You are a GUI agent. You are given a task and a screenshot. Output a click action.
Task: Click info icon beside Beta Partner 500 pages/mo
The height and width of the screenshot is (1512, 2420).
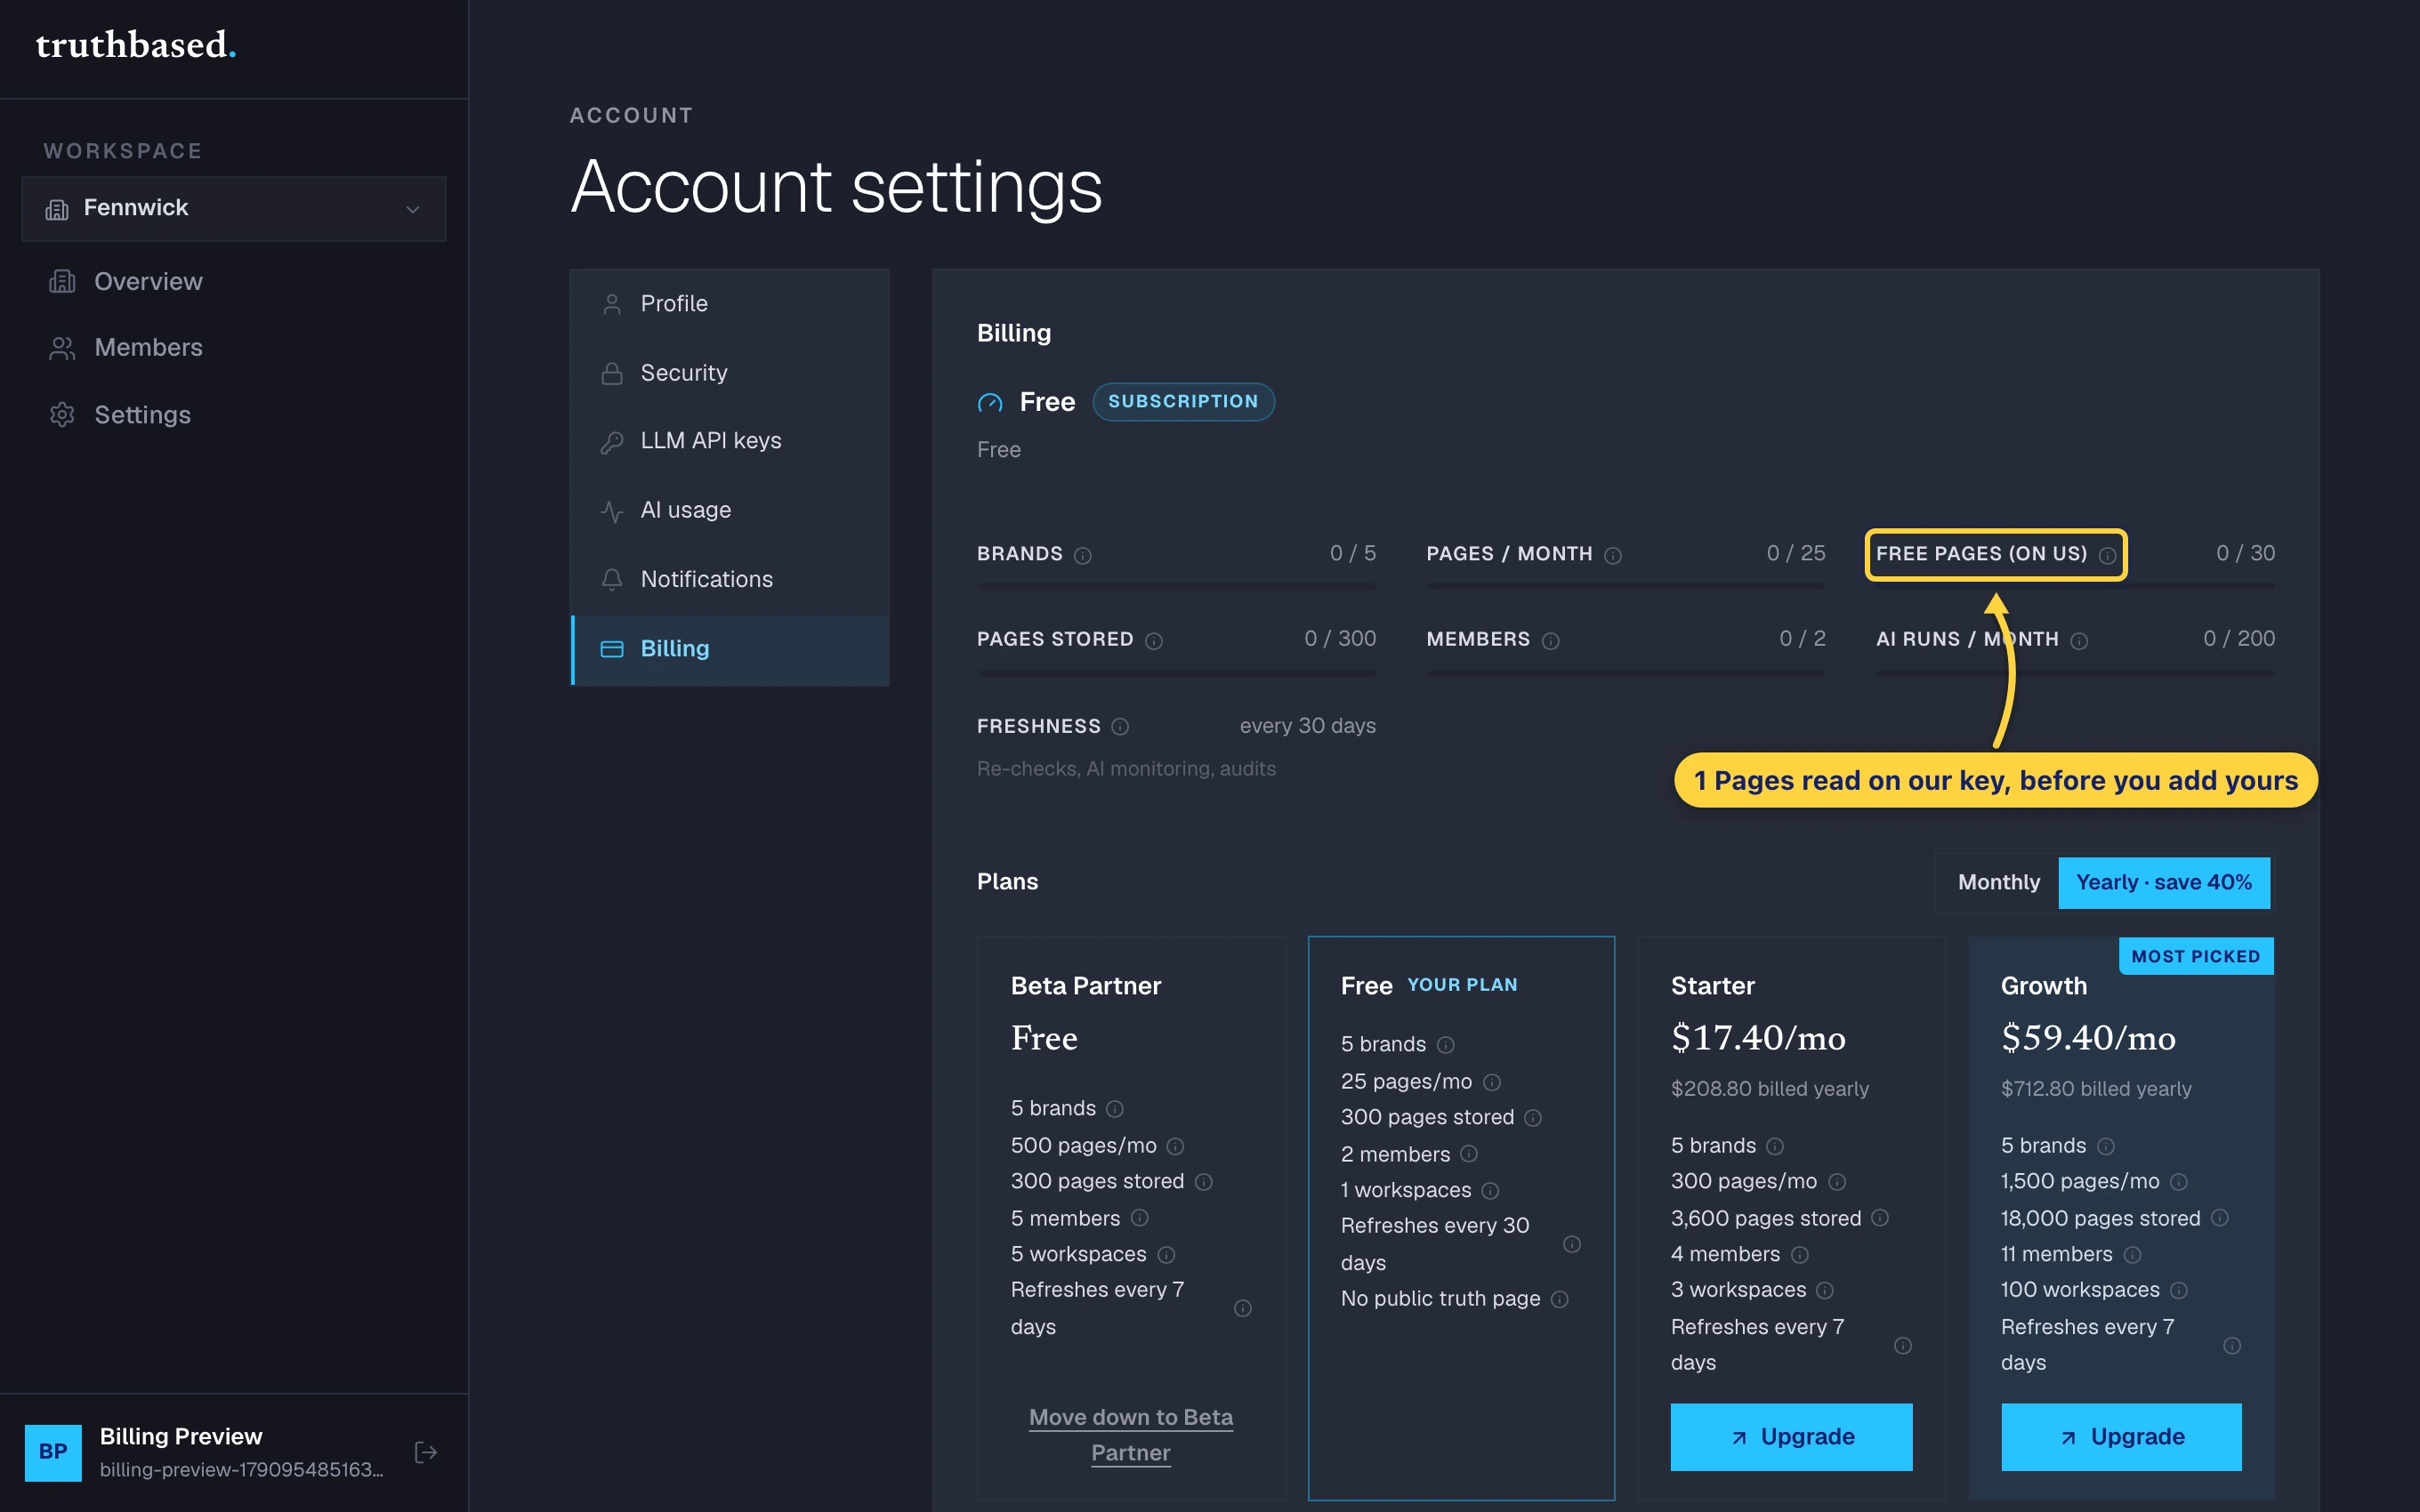pos(1176,1146)
